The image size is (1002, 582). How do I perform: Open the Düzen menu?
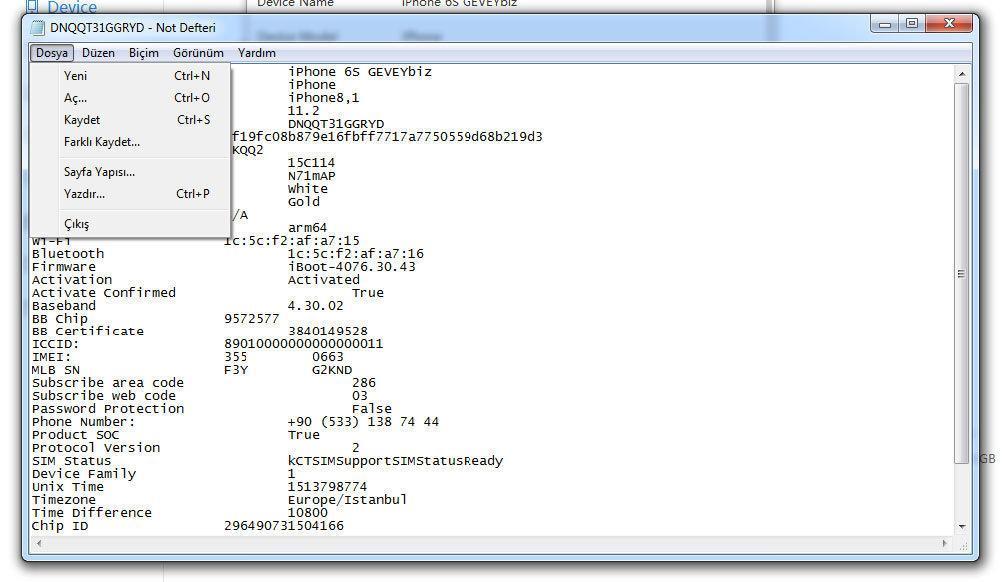click(x=98, y=53)
